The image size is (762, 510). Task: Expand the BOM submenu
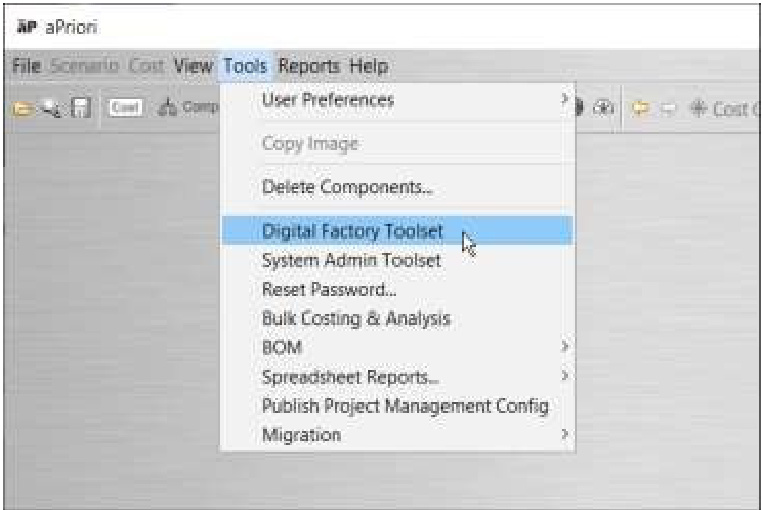[564, 348]
